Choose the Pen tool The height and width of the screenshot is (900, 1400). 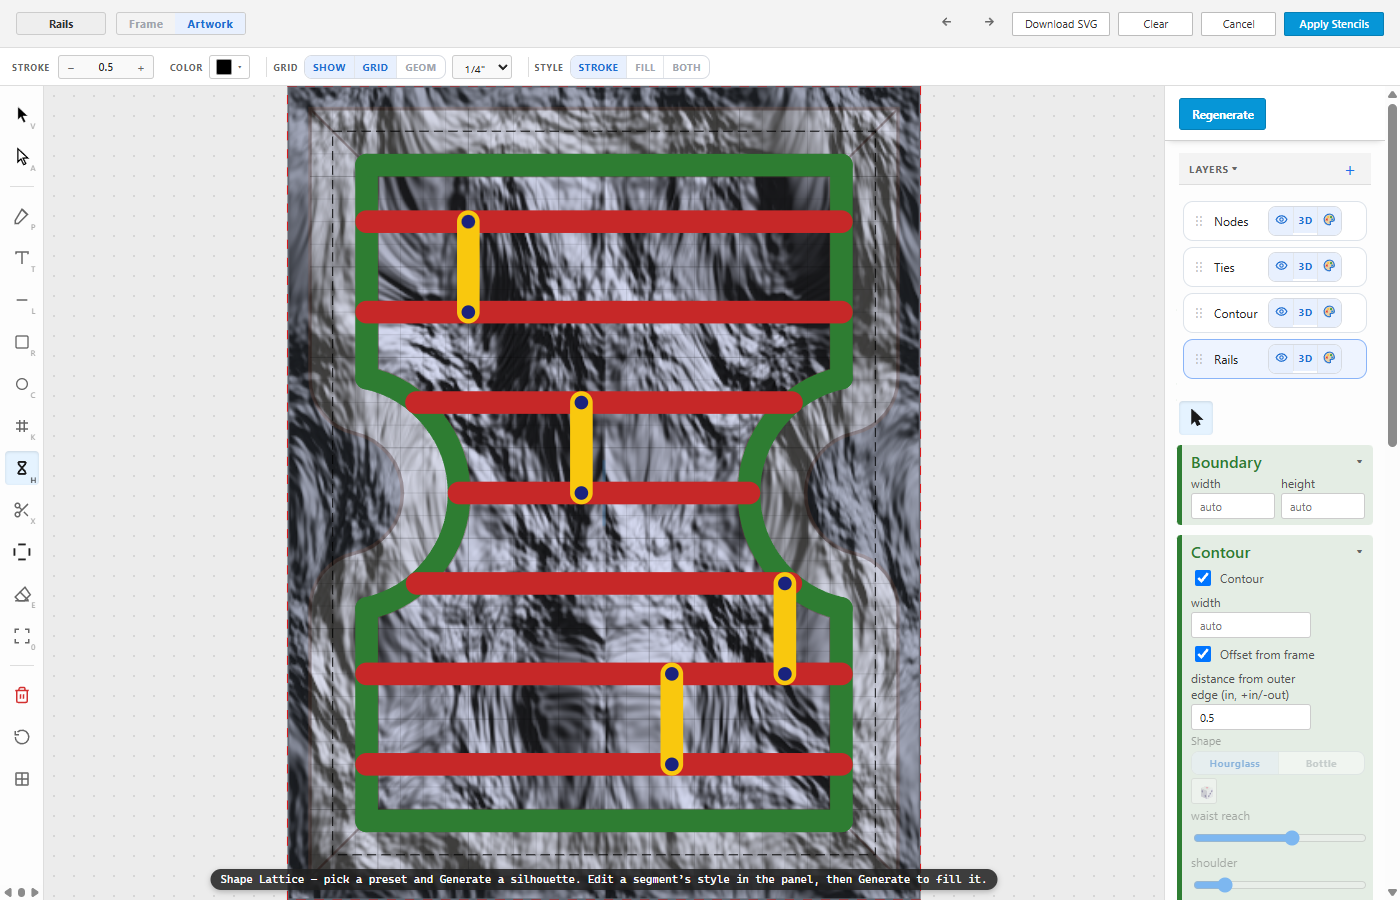point(22,217)
